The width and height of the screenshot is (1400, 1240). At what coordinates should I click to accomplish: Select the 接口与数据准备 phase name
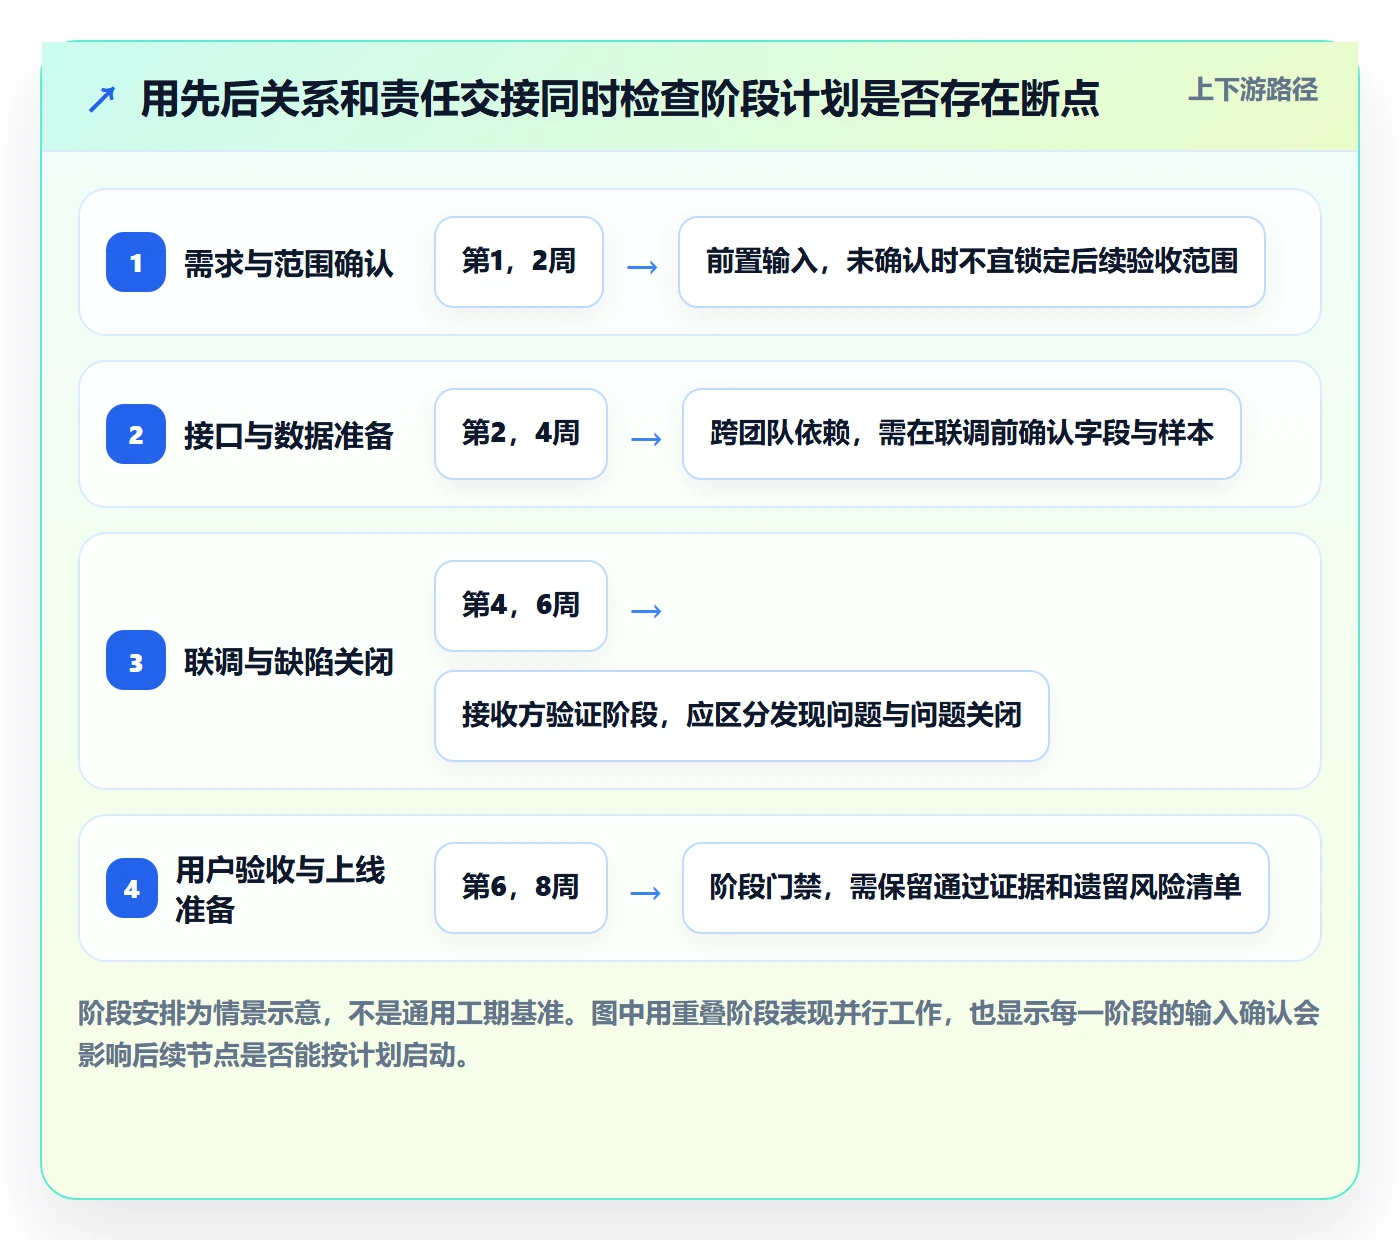(289, 435)
